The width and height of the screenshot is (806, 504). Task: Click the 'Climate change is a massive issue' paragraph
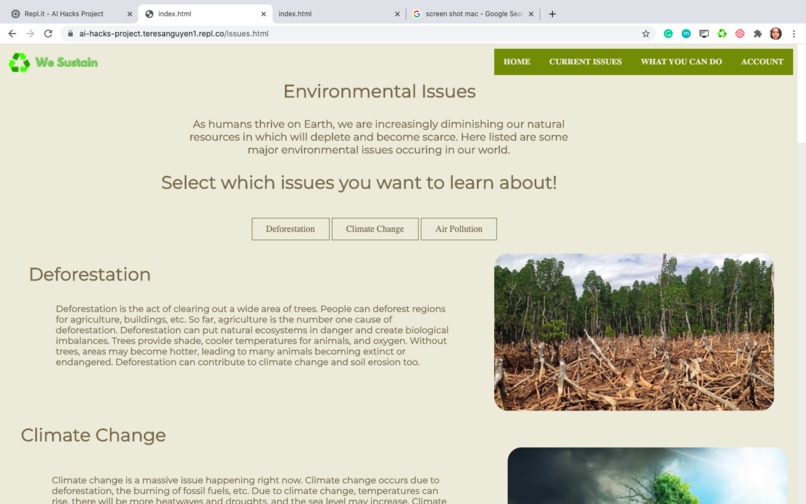point(249,490)
